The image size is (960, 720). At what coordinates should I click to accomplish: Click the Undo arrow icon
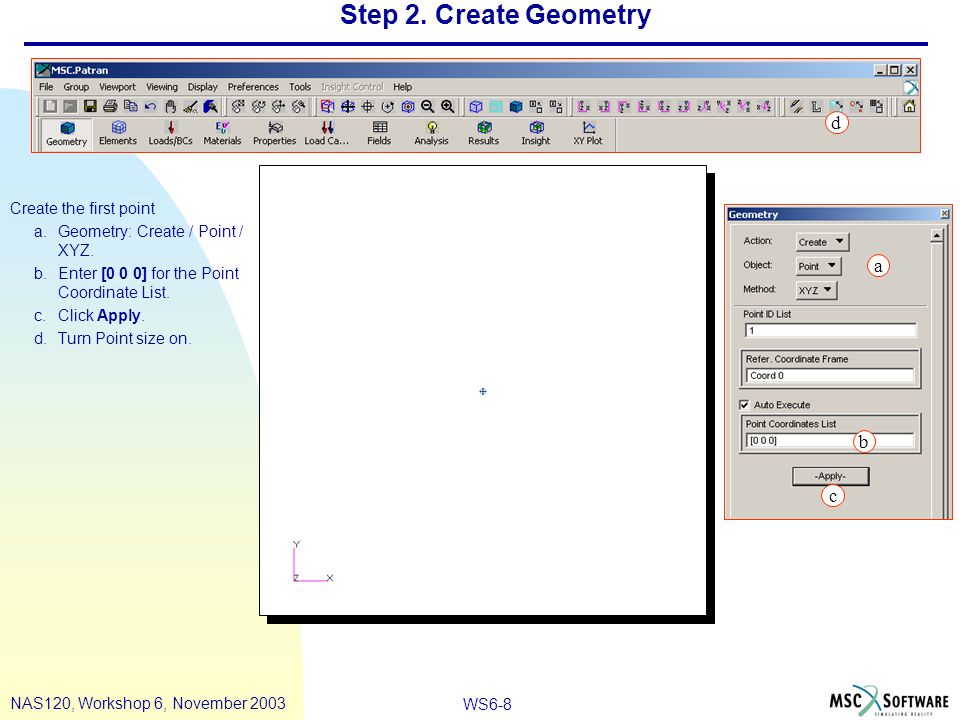[150, 107]
